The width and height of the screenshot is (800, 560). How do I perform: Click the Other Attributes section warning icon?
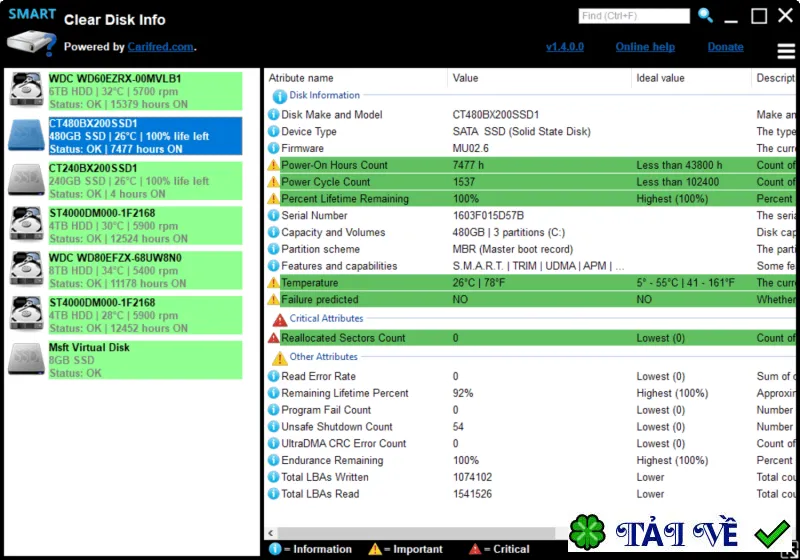[x=280, y=358]
